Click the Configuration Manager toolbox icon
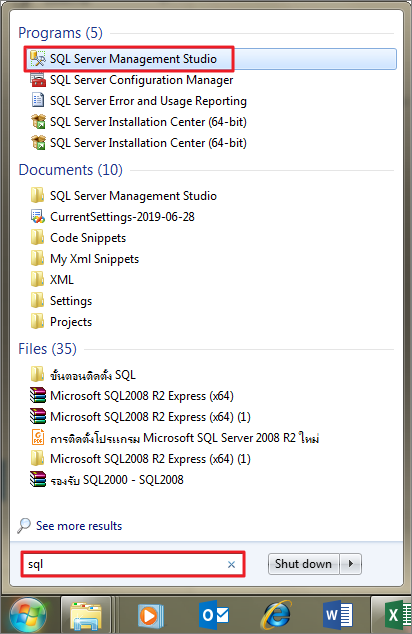 coord(38,80)
